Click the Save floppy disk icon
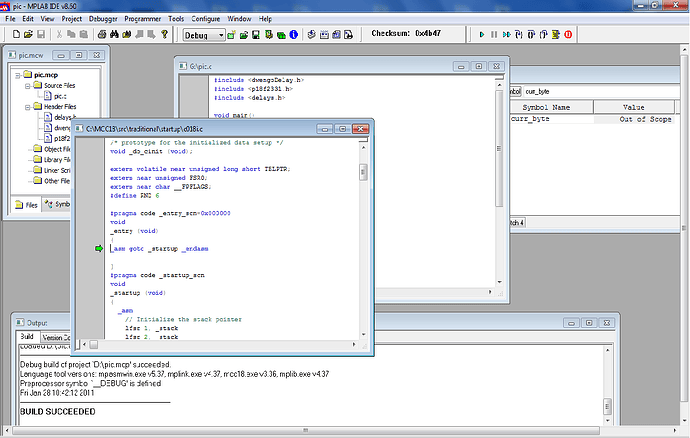Viewport: 690px width, 438px height. (x=41, y=34)
